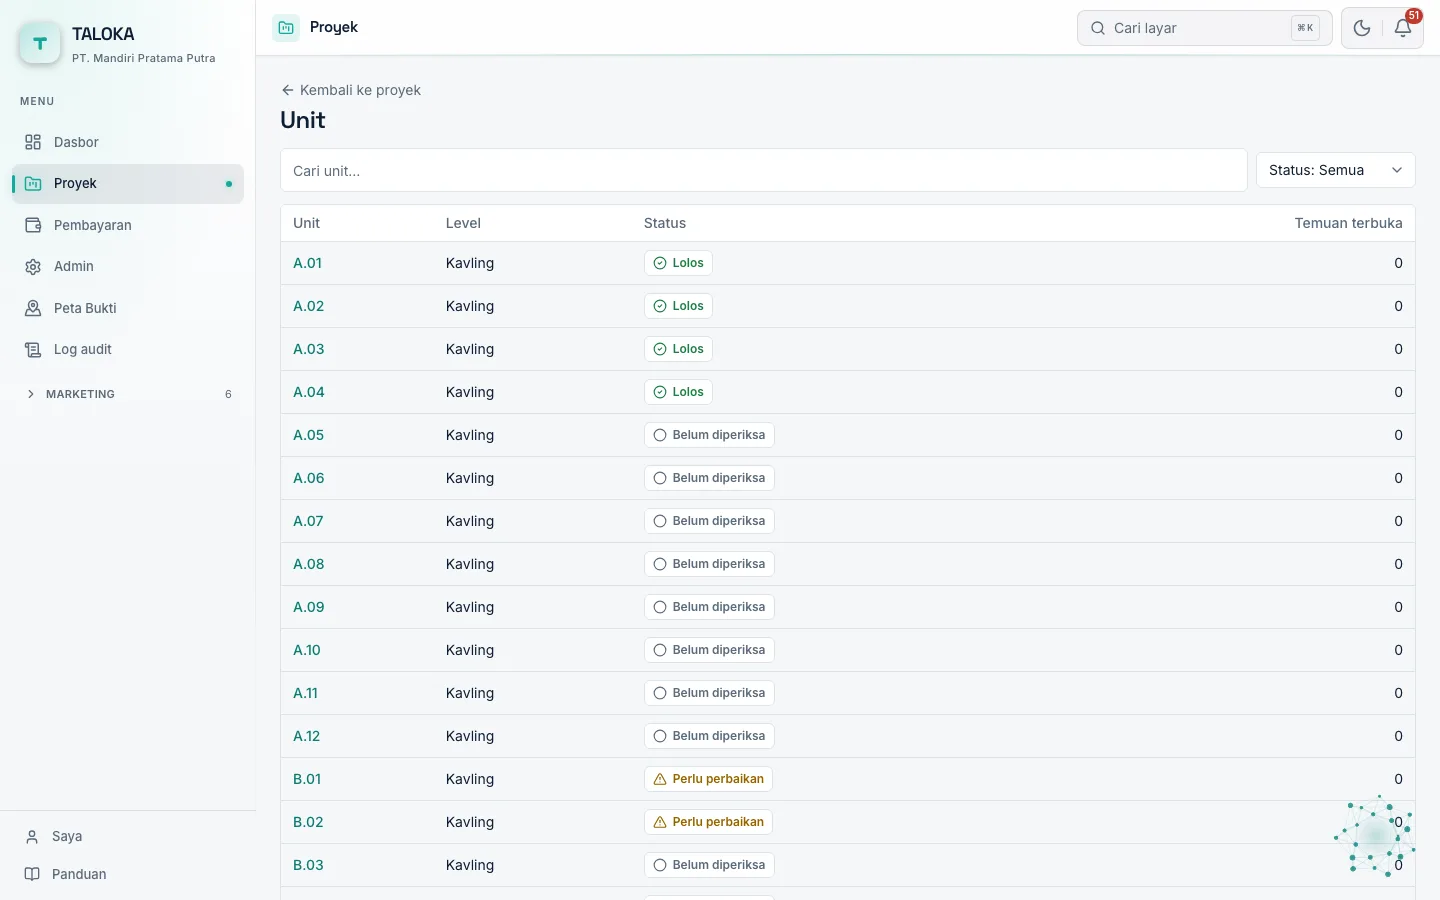This screenshot has height=900, width=1440.
Task: Click Lolos badge in A.02 row
Action: [x=678, y=306]
